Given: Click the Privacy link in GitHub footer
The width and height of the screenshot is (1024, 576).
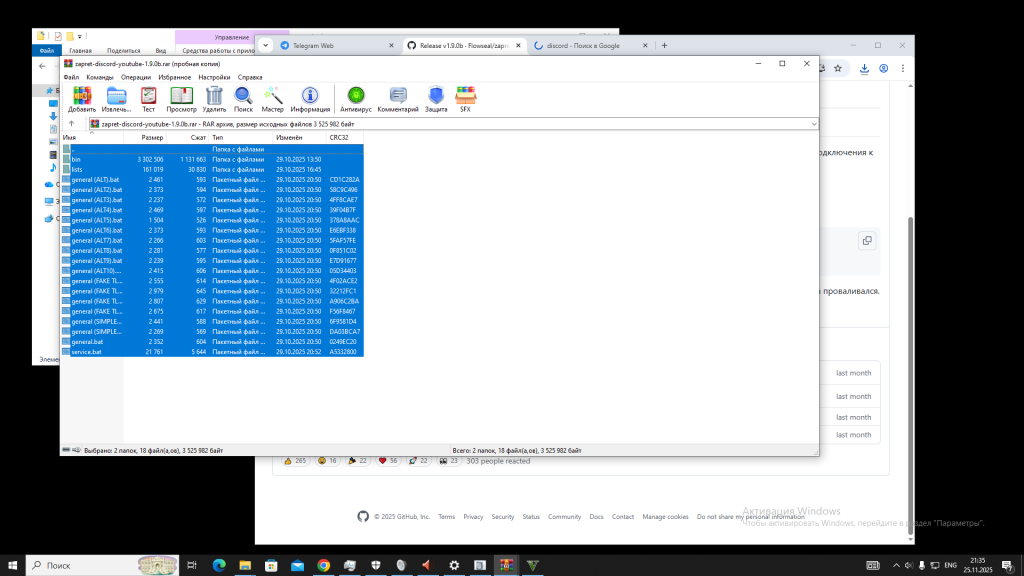Looking at the screenshot, I should pyautogui.click(x=473, y=517).
